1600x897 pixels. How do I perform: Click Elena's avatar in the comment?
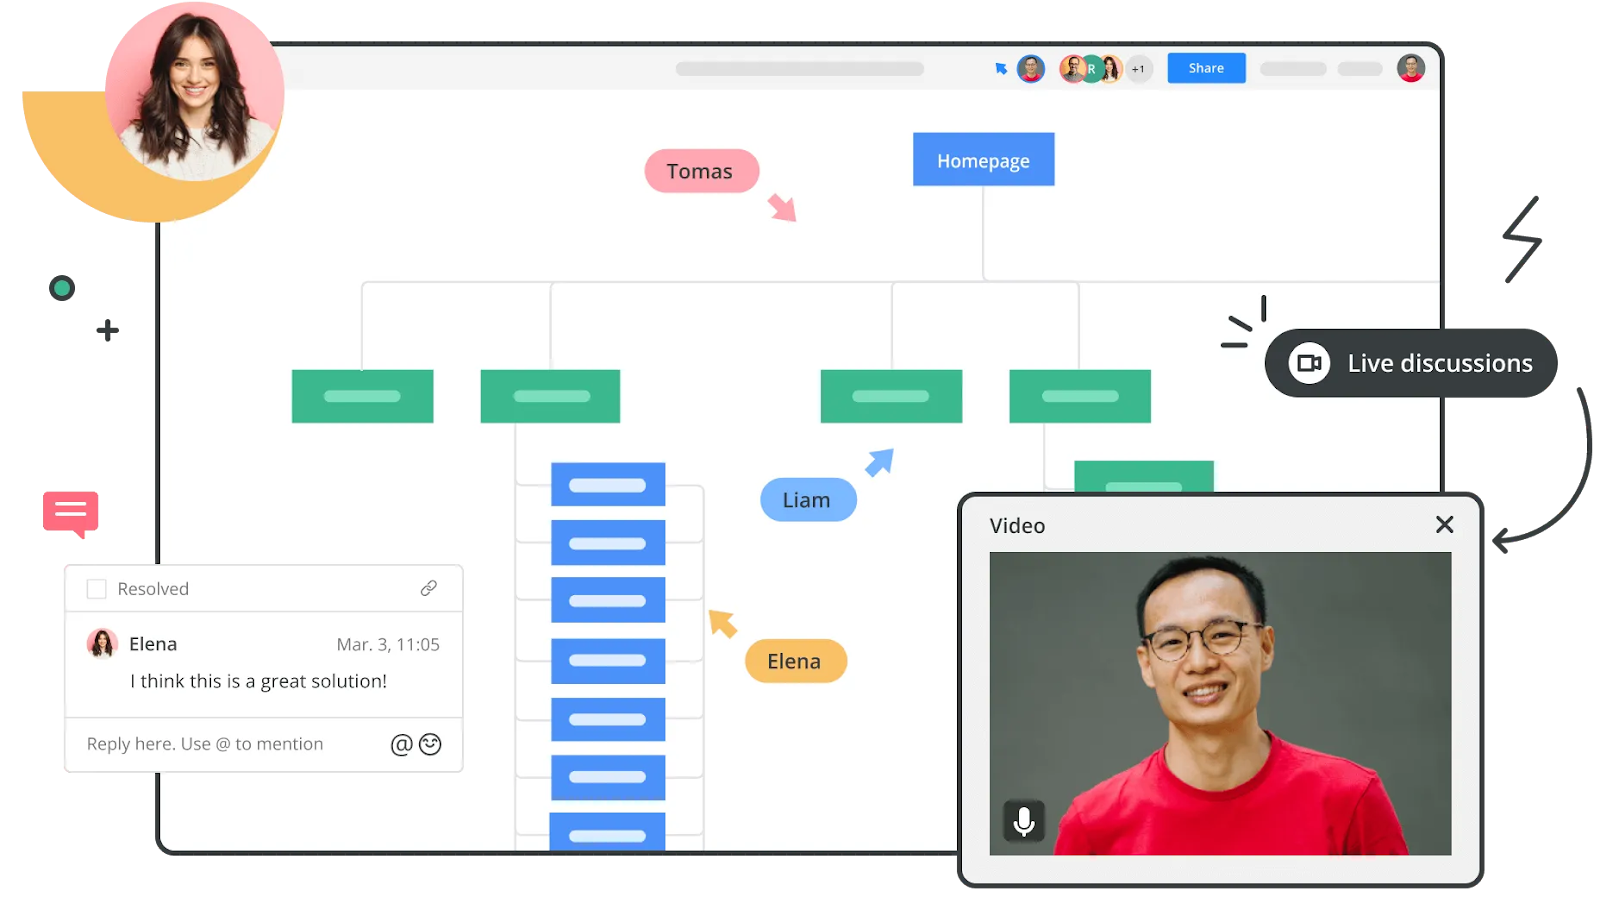102,644
